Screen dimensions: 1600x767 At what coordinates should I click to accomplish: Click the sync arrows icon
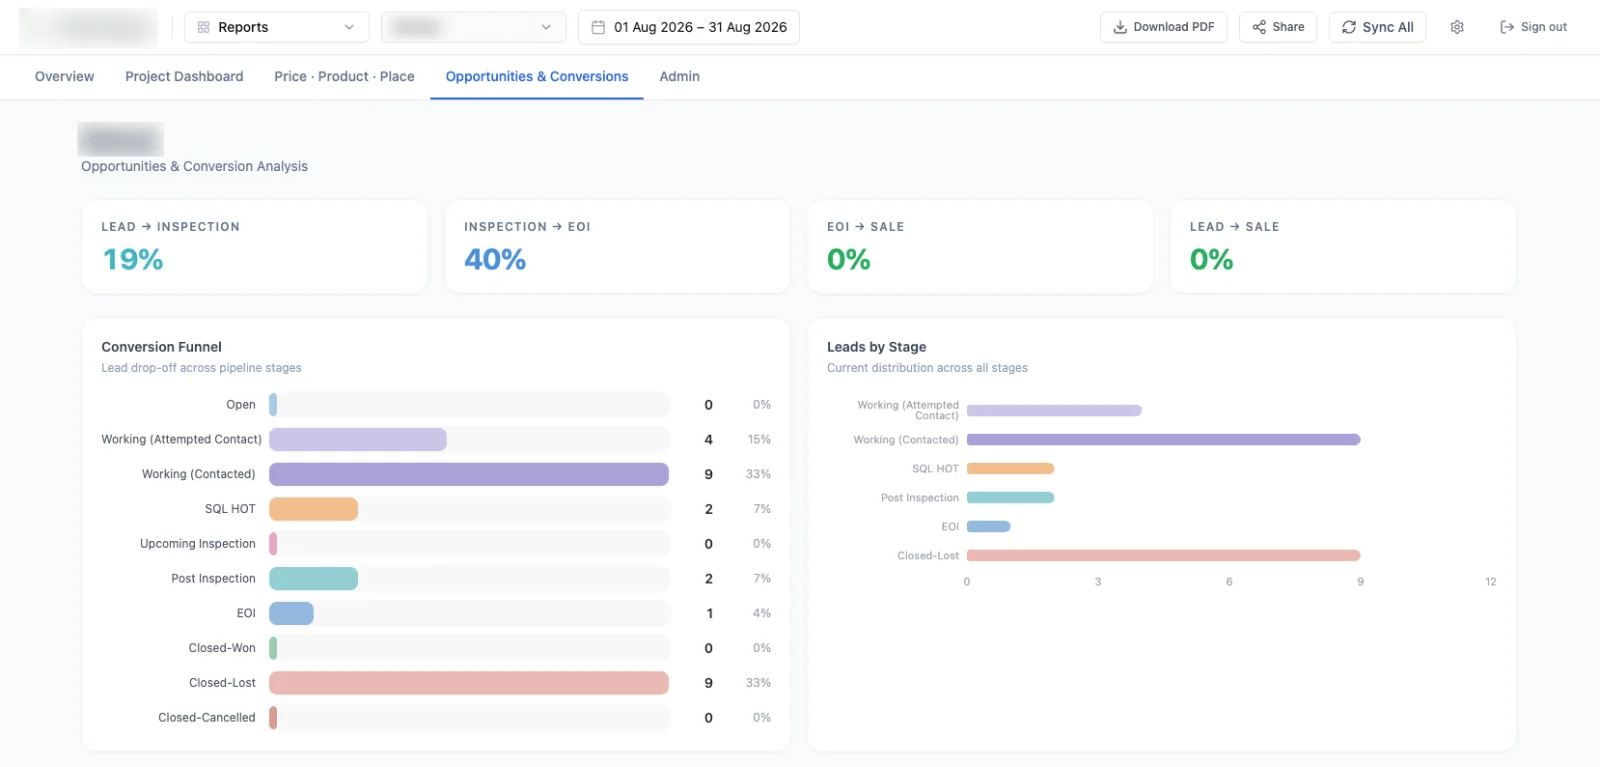pyautogui.click(x=1349, y=27)
